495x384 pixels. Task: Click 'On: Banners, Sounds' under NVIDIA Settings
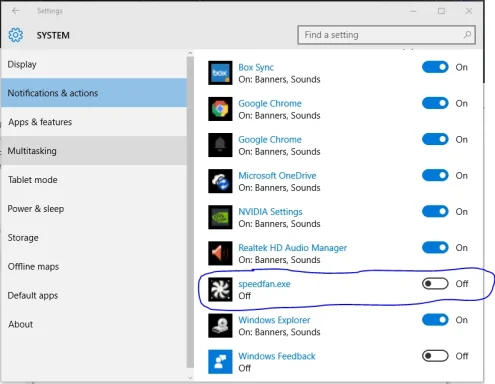[x=279, y=224]
